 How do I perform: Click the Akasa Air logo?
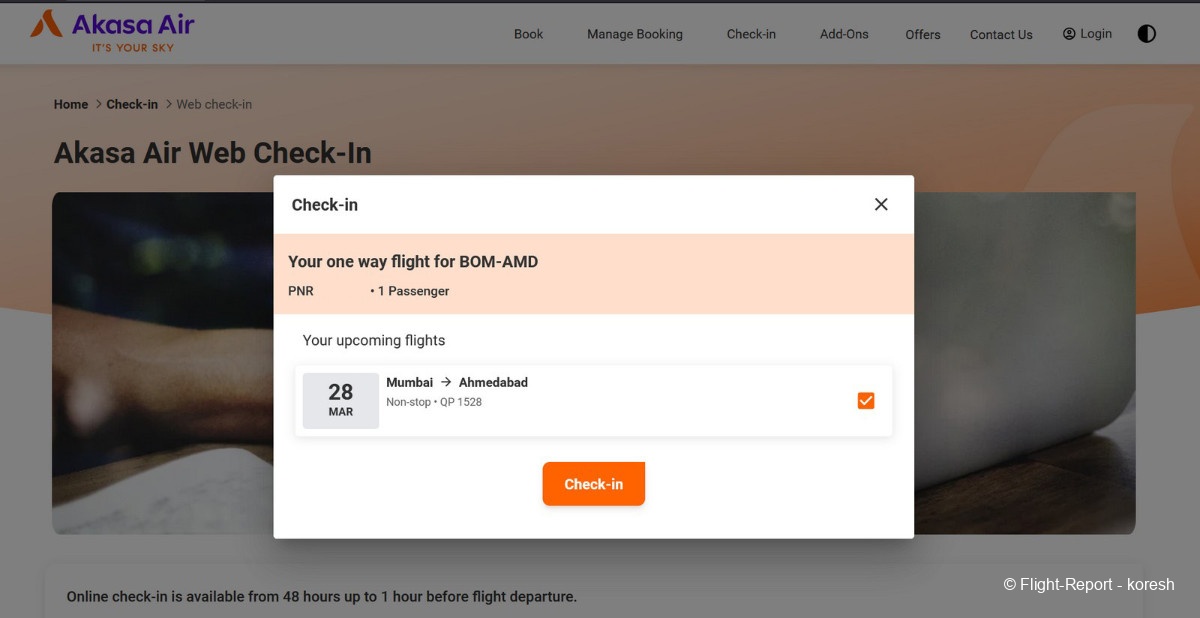tap(112, 31)
